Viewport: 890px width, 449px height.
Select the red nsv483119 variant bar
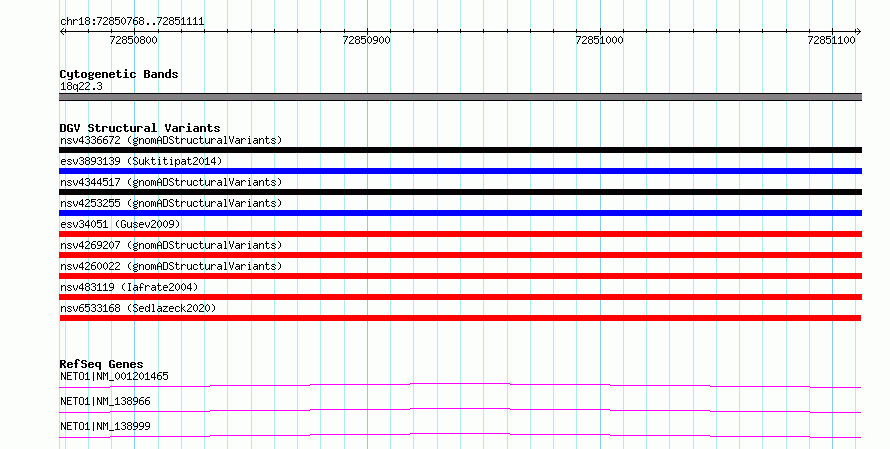460,297
